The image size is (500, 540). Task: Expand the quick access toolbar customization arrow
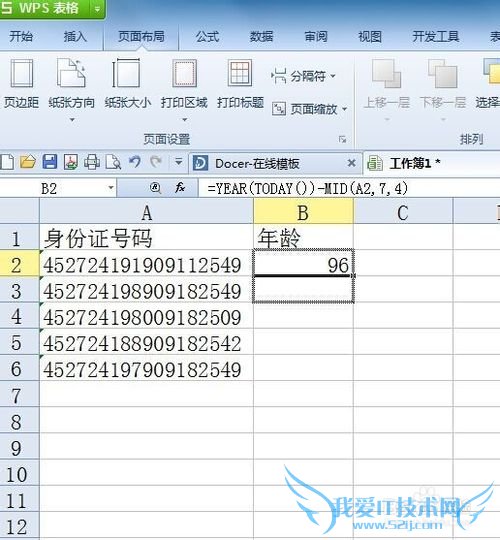[178, 161]
